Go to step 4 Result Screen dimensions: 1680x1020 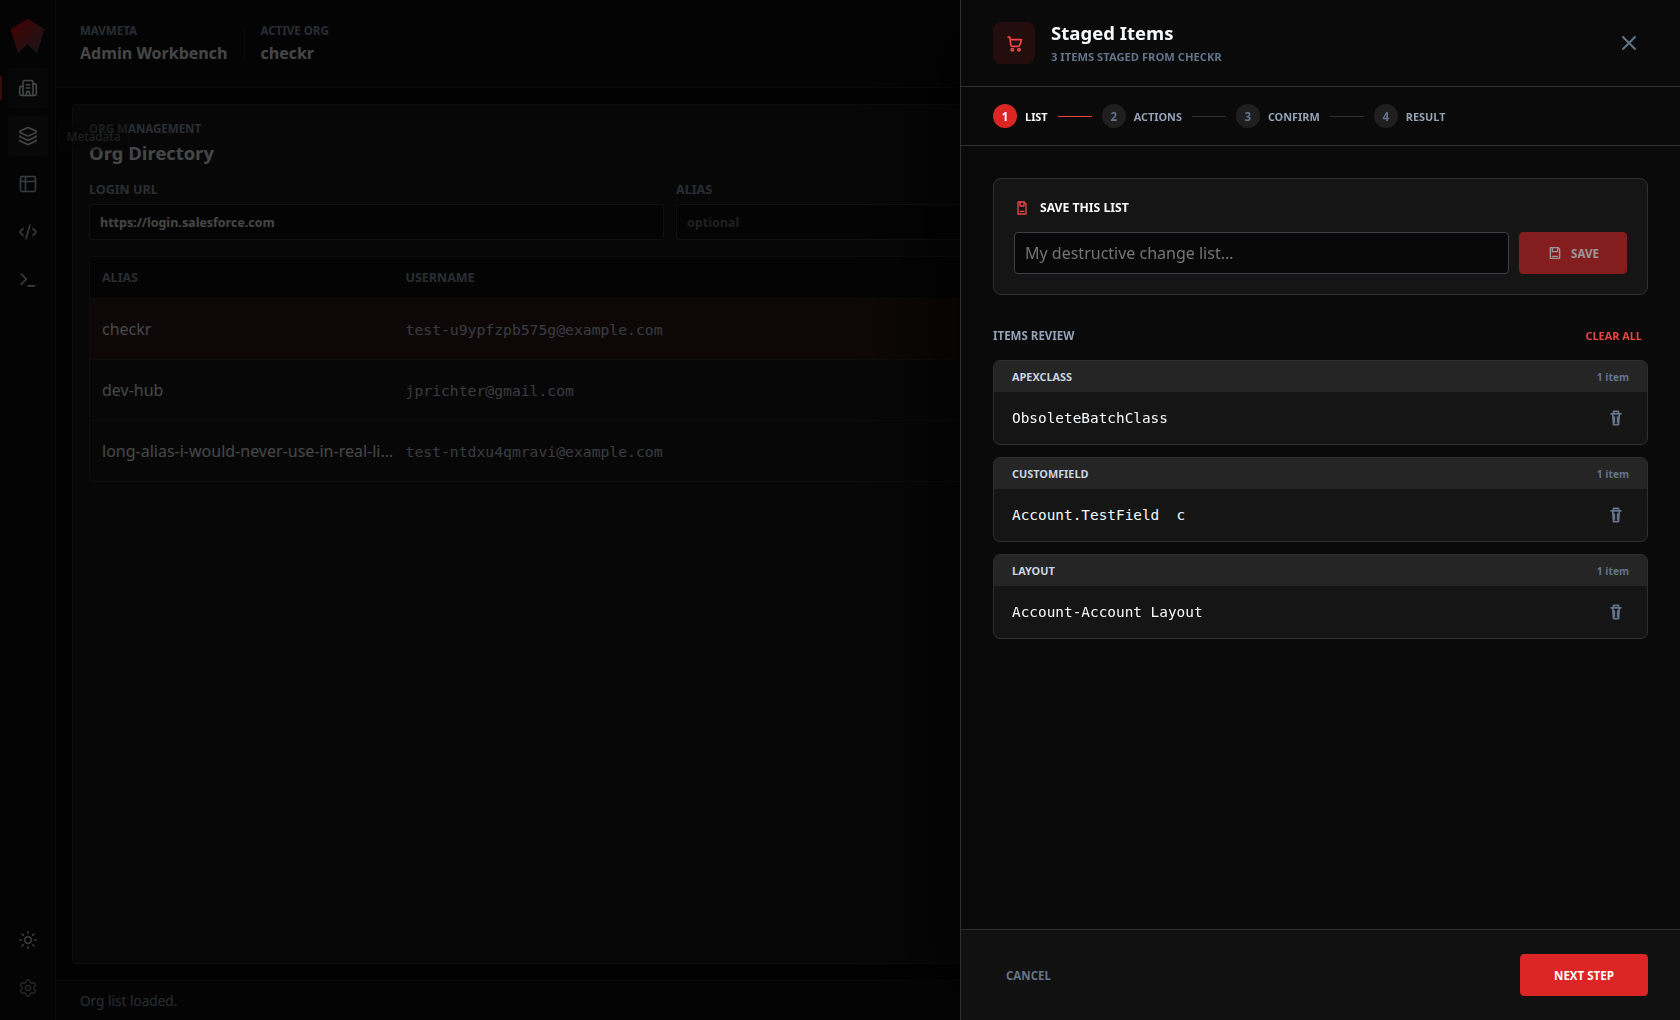coord(1410,117)
